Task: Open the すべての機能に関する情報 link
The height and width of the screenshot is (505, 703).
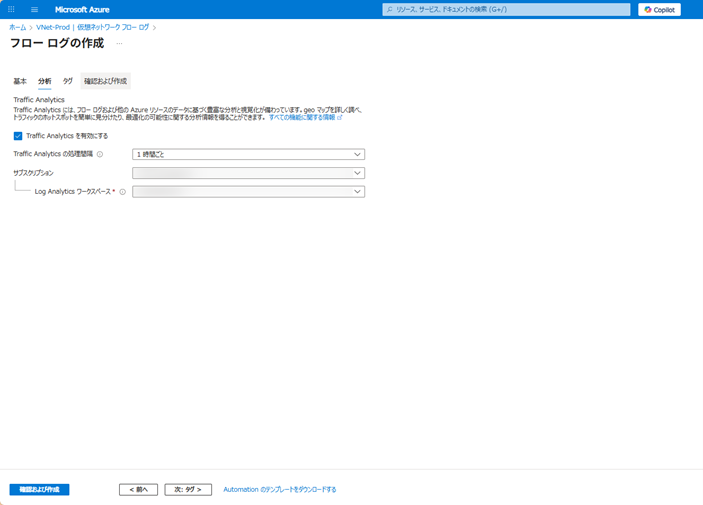Action: pyautogui.click(x=304, y=117)
